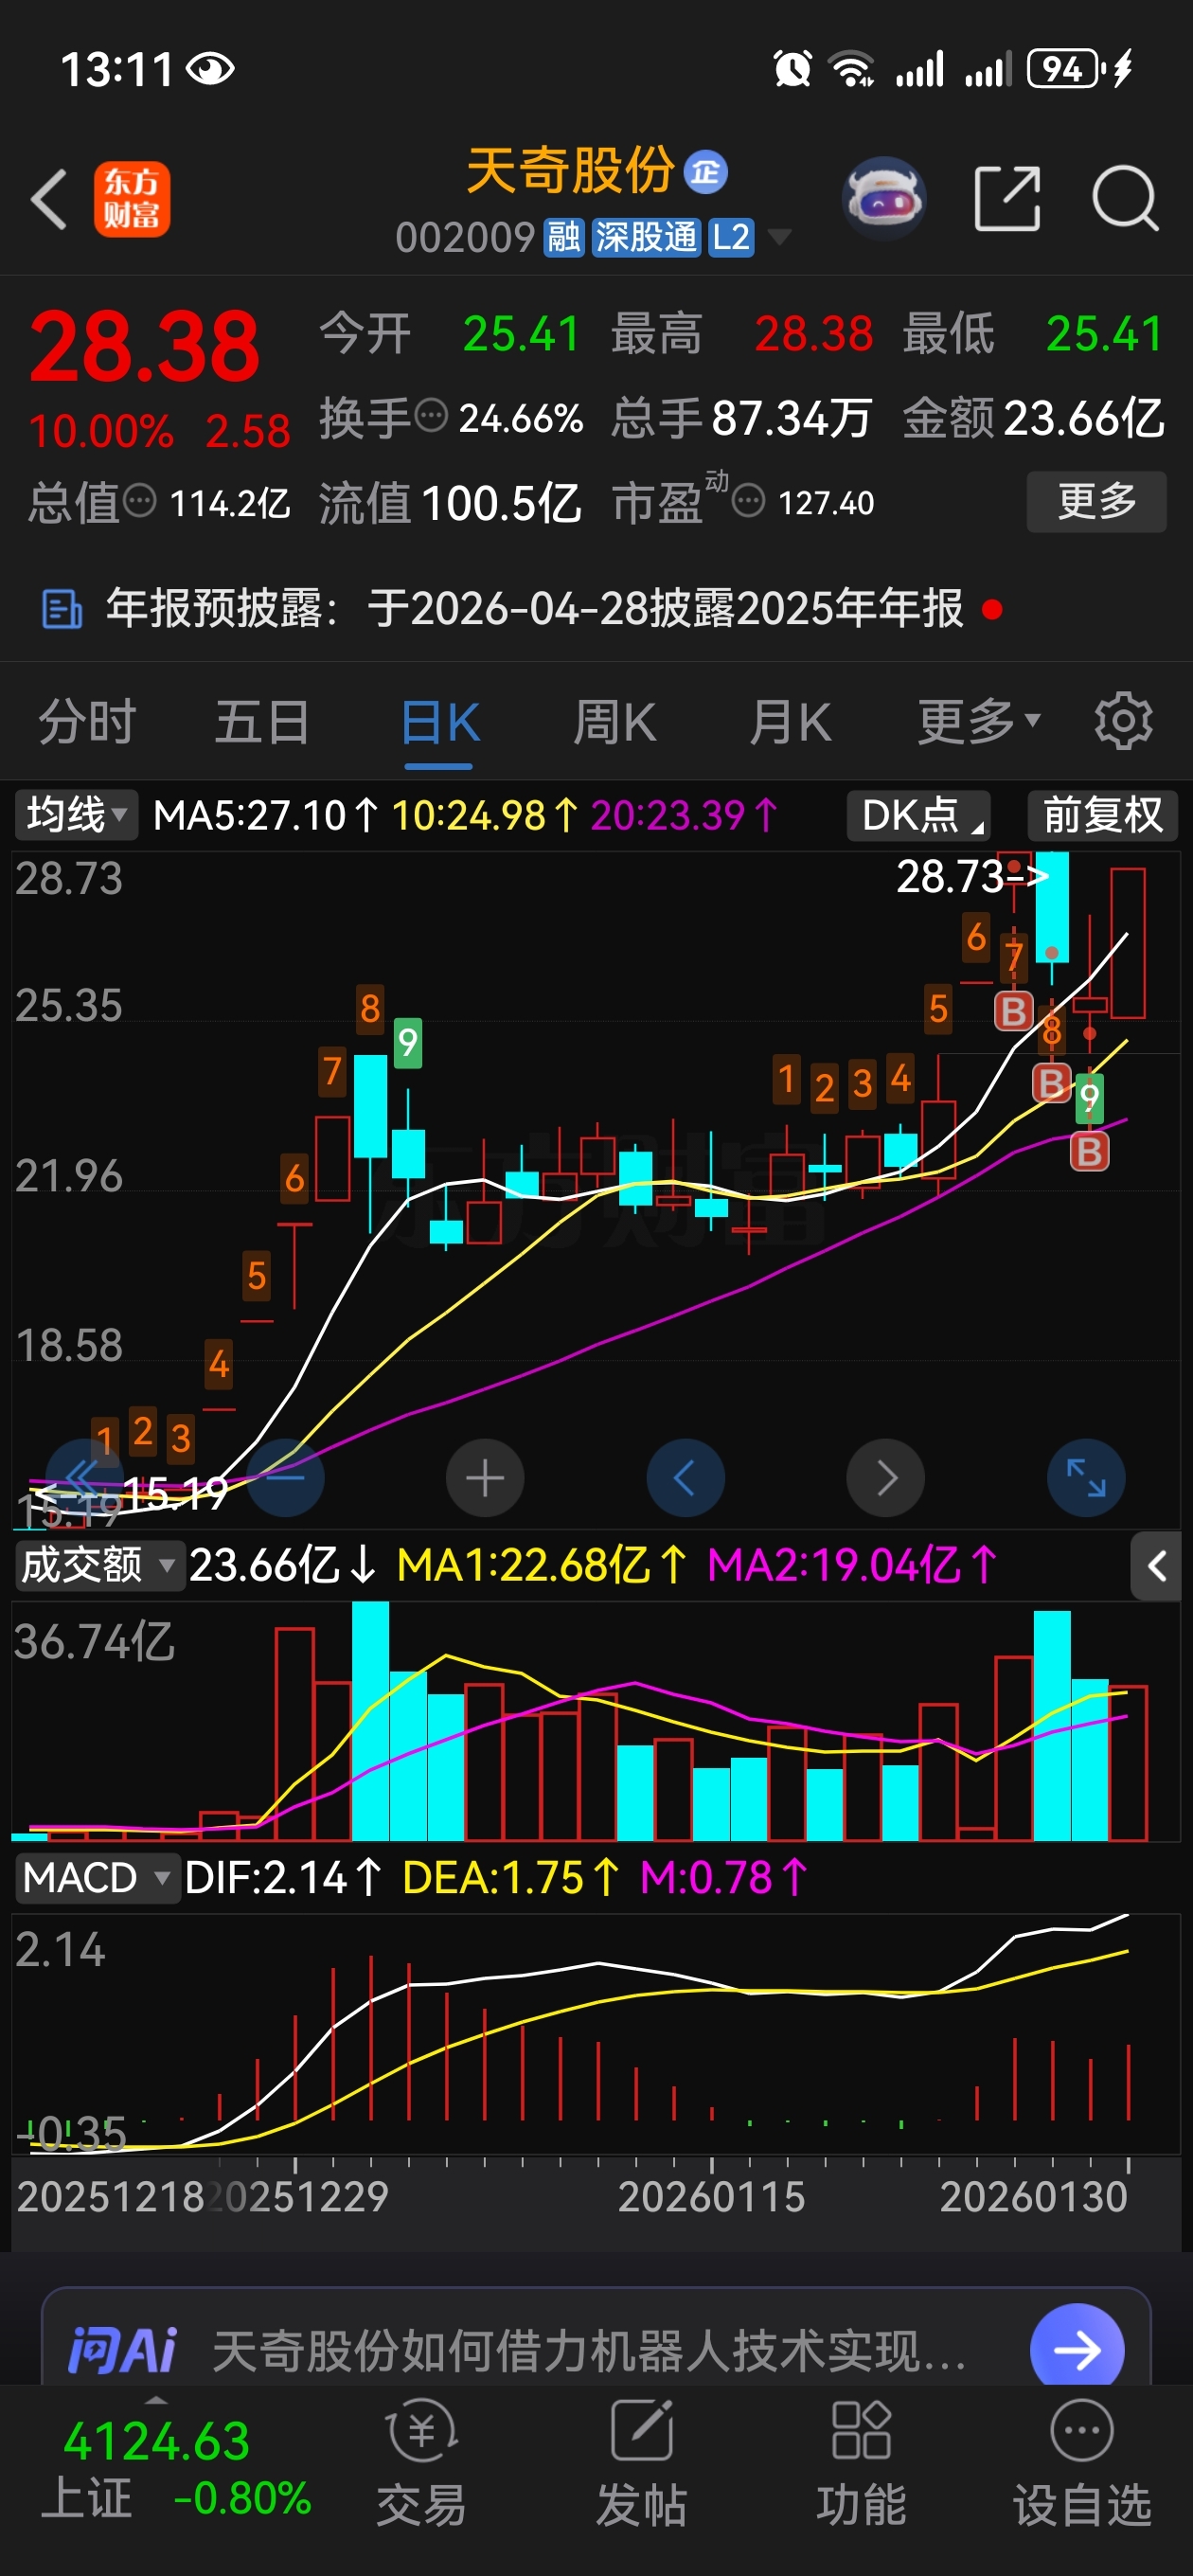Toggle the eye icon in status bar
Viewport: 1193px width, 2576px height.
point(210,69)
